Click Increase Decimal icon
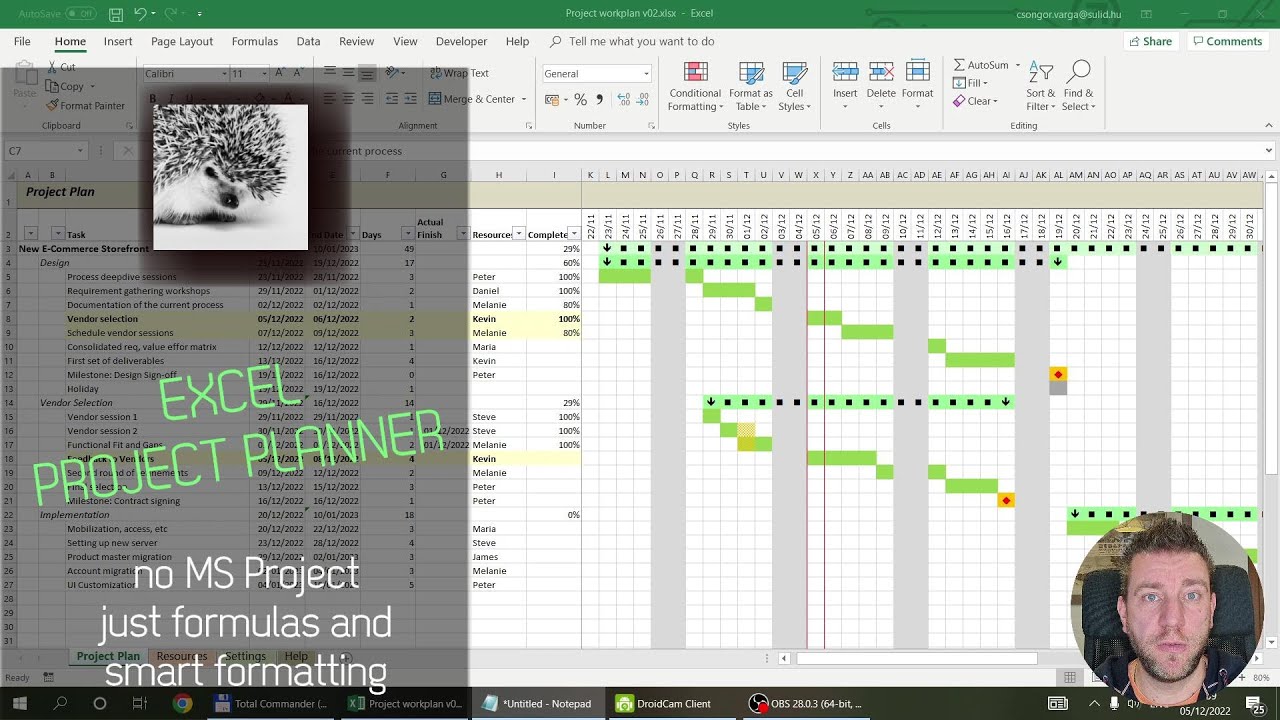Screen dimensions: 1280x720 [624, 99]
